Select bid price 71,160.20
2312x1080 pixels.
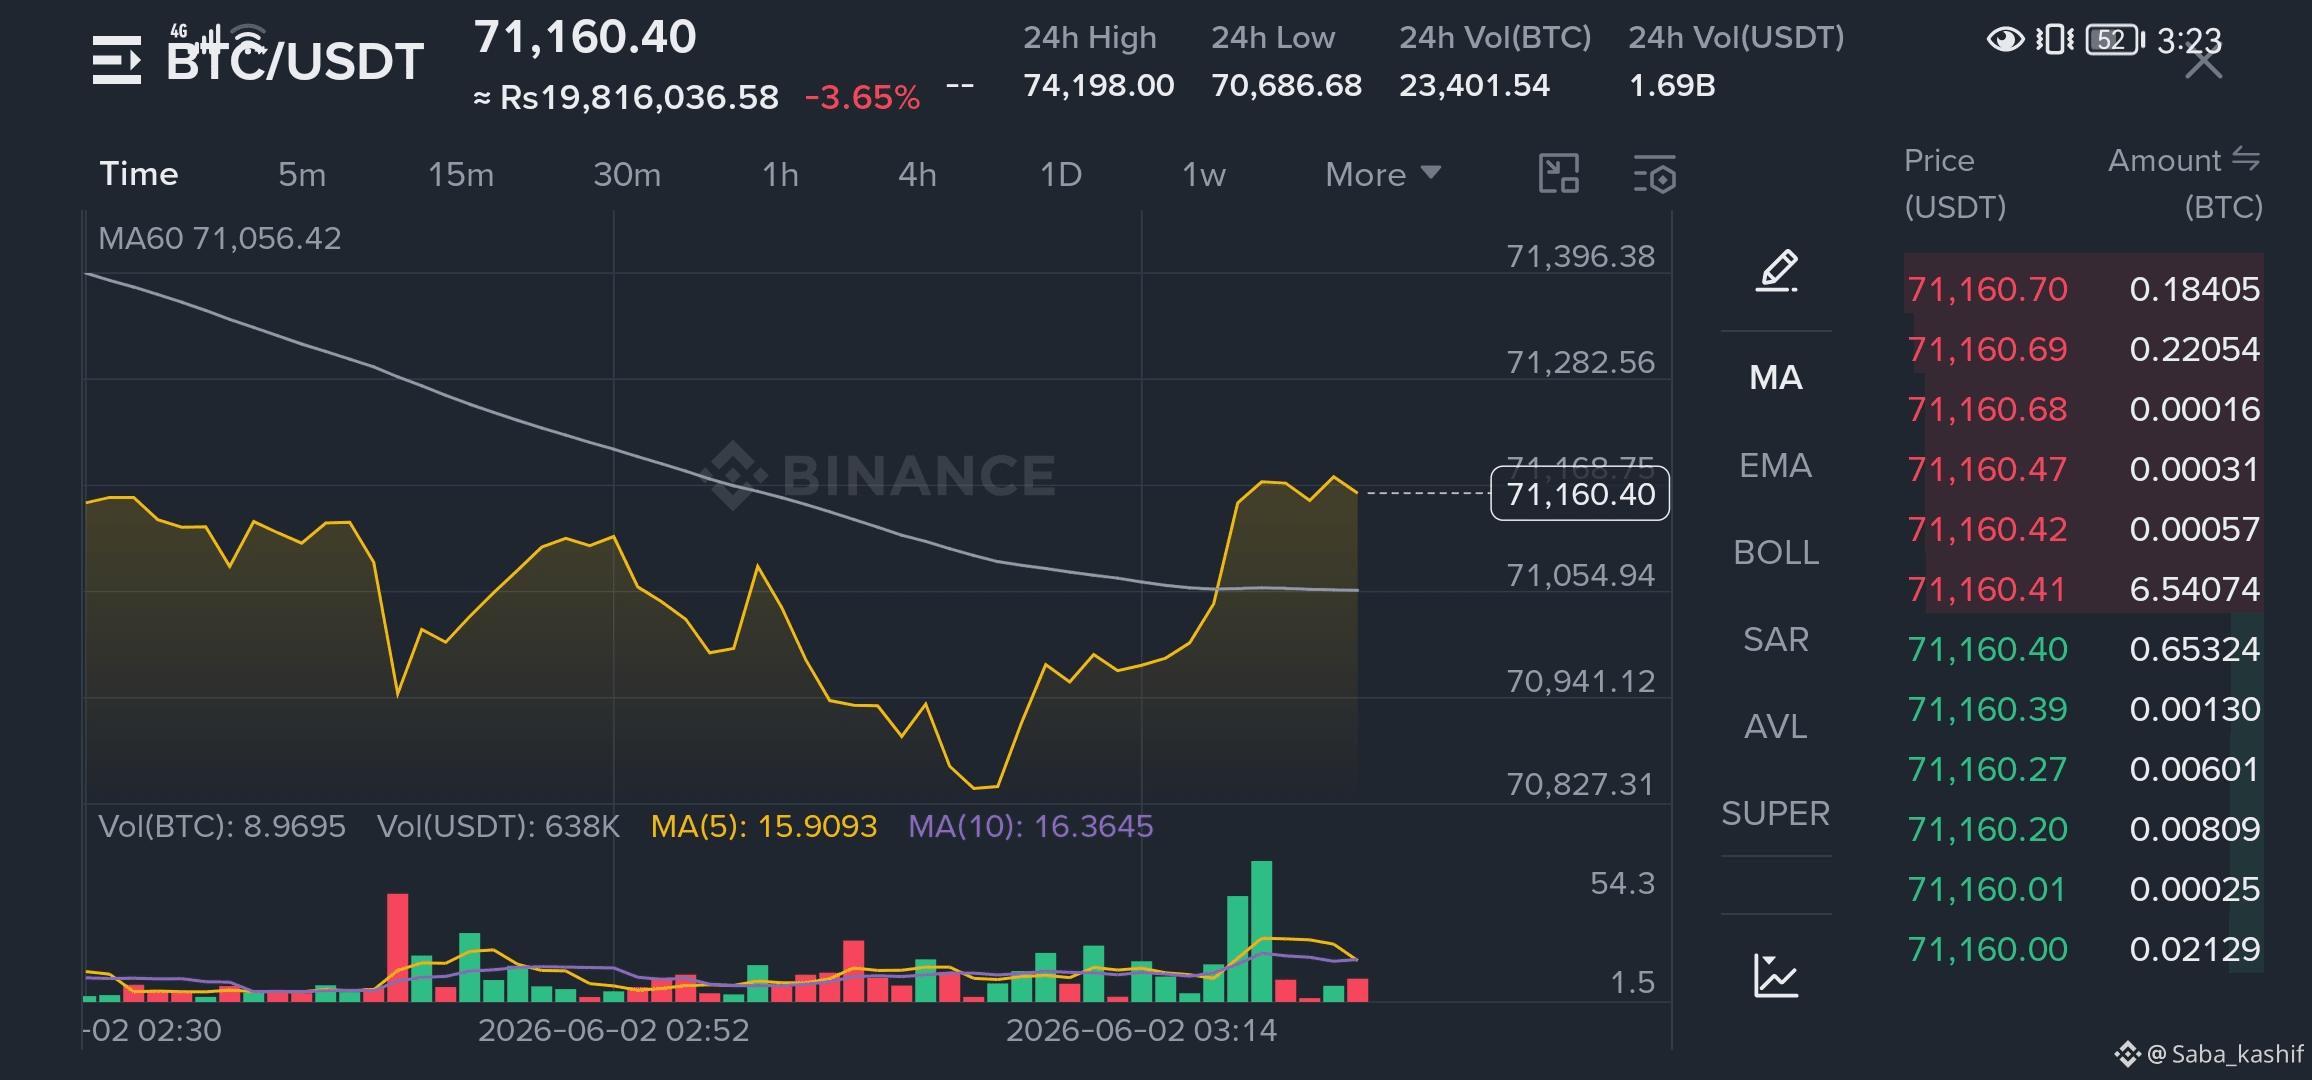1987,830
